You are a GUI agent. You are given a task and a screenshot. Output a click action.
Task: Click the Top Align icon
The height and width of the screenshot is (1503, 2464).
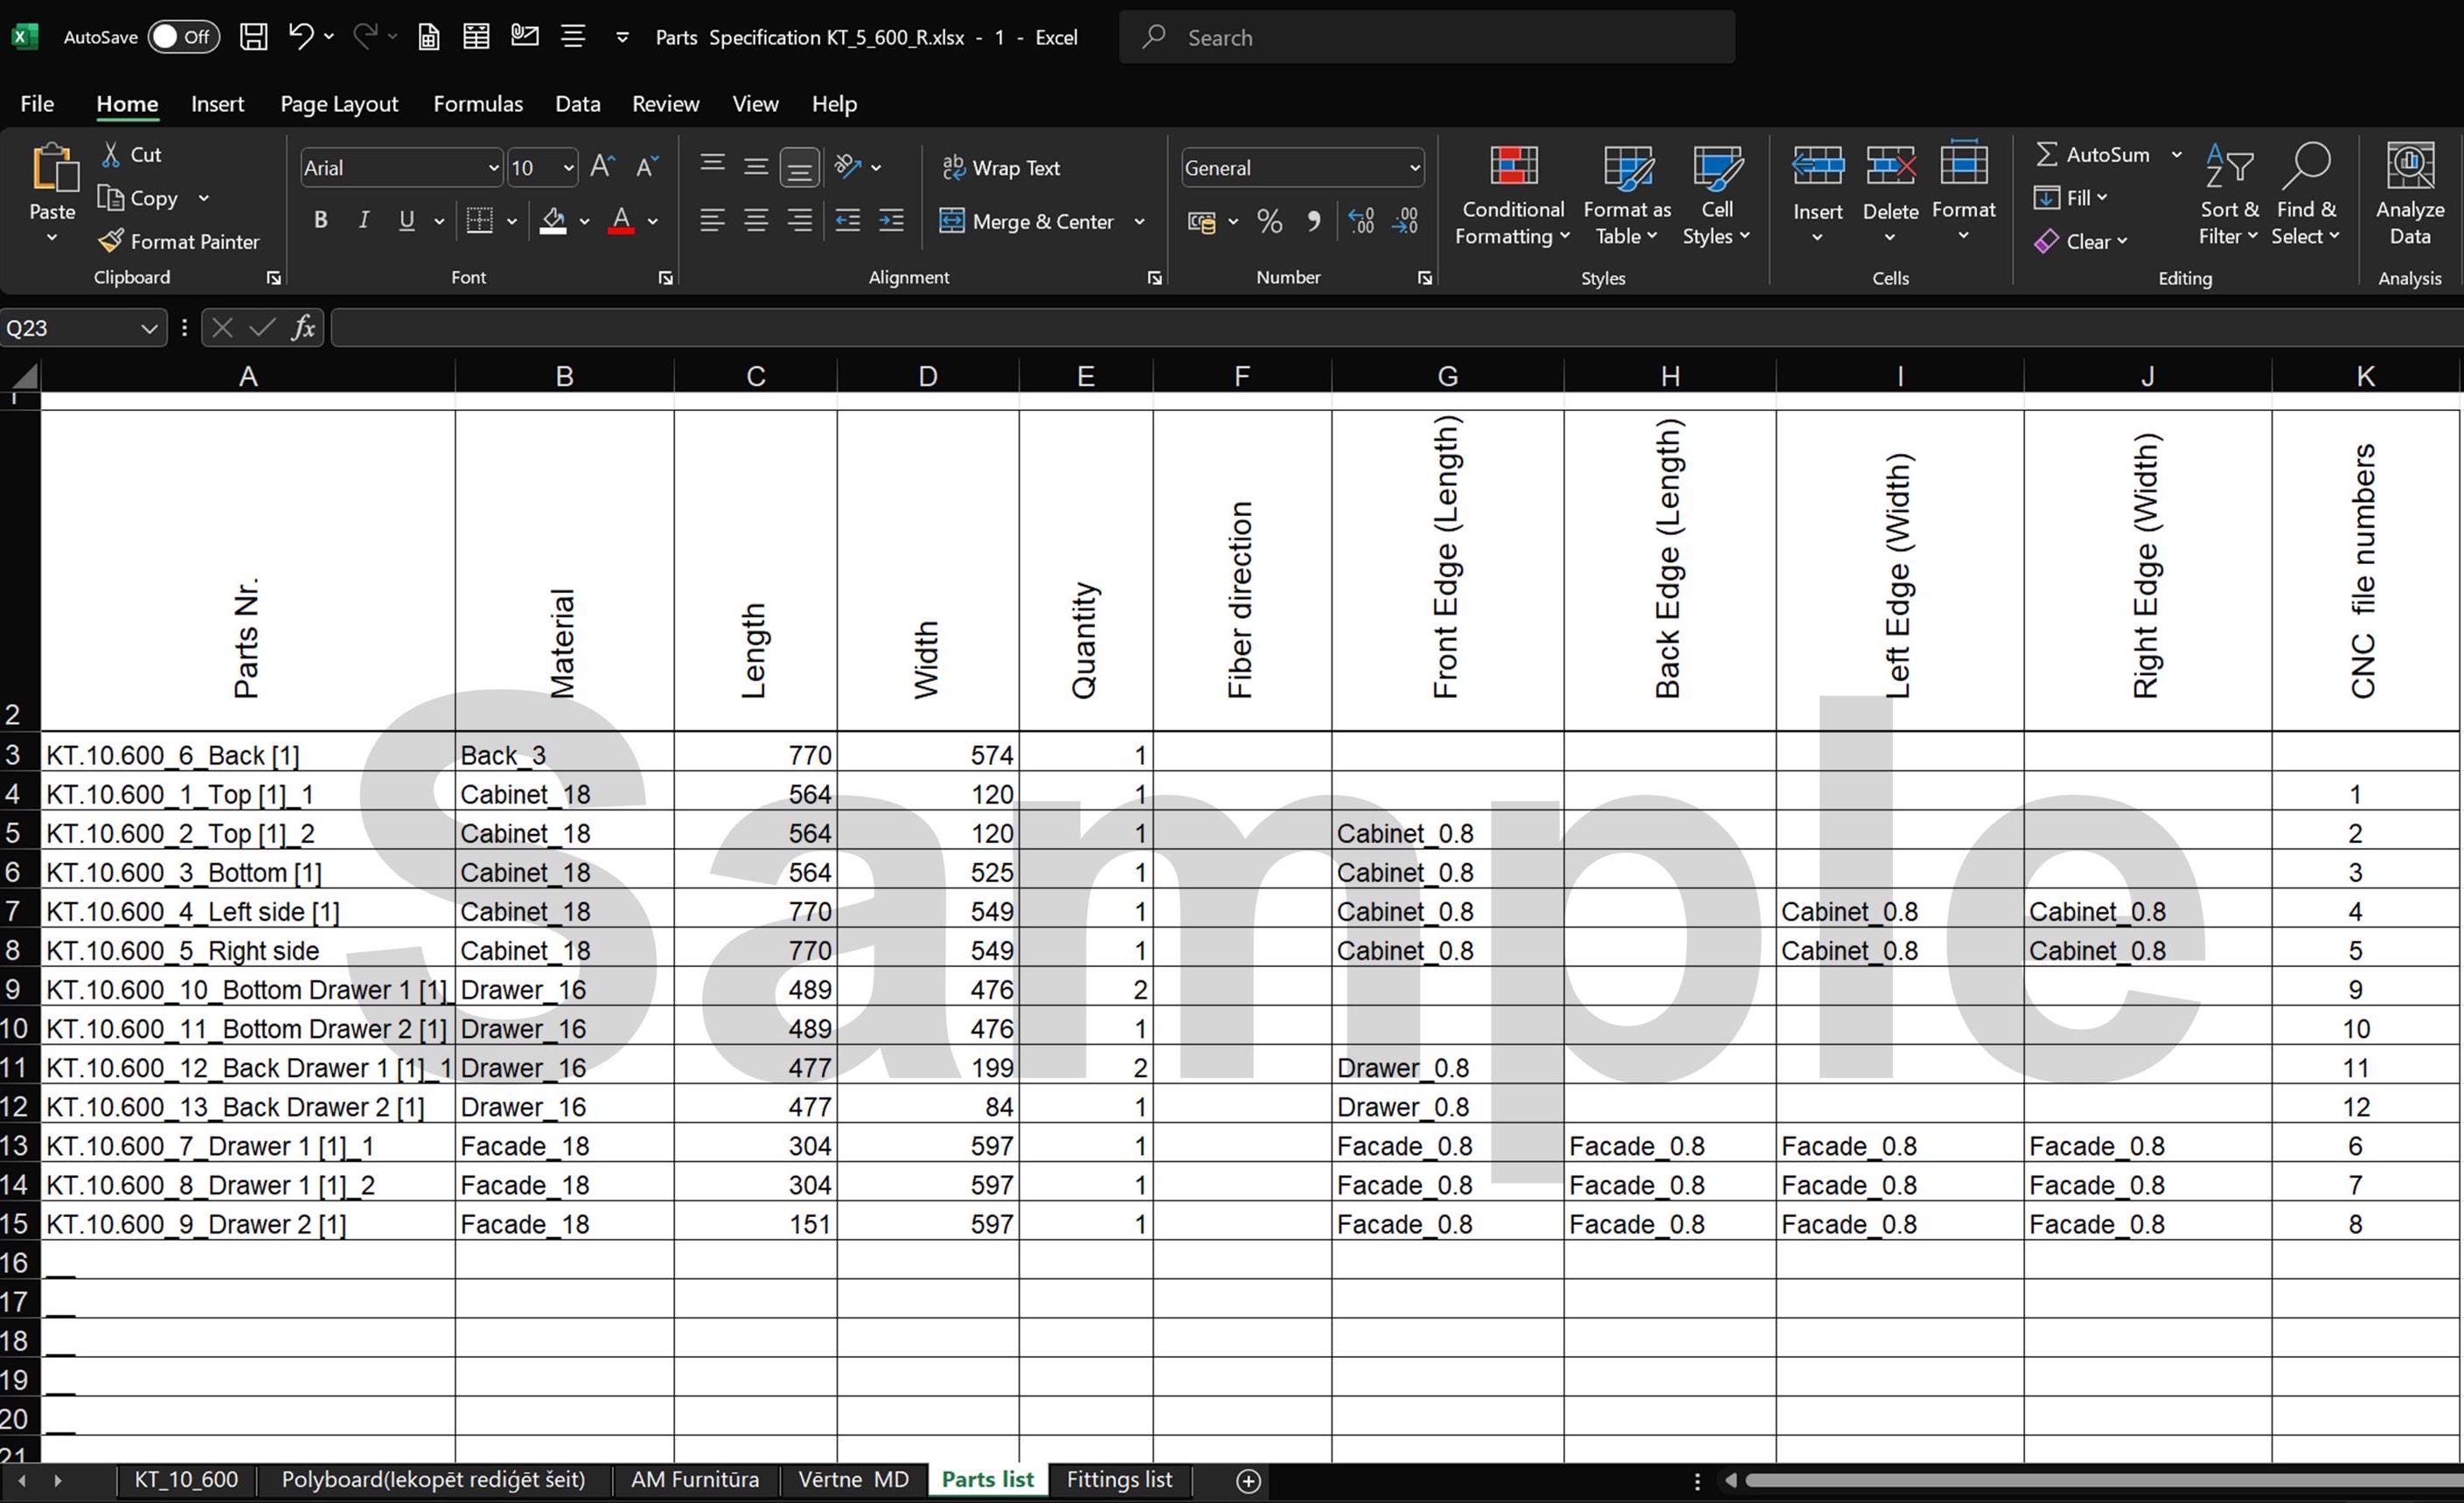[x=712, y=164]
